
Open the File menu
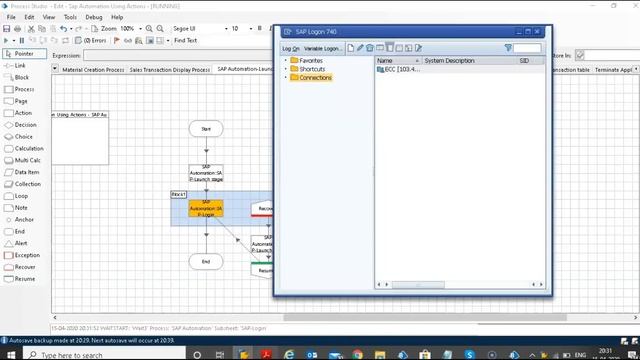point(11,17)
